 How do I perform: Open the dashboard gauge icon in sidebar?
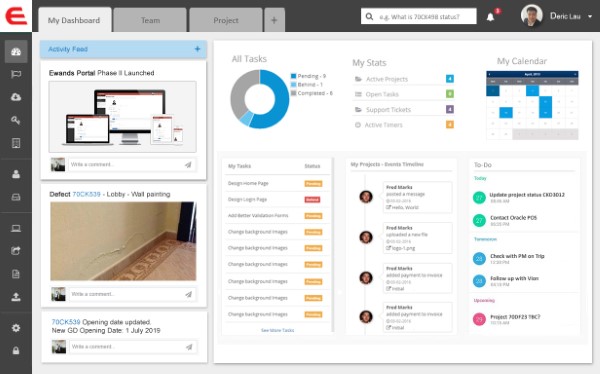[x=16, y=51]
